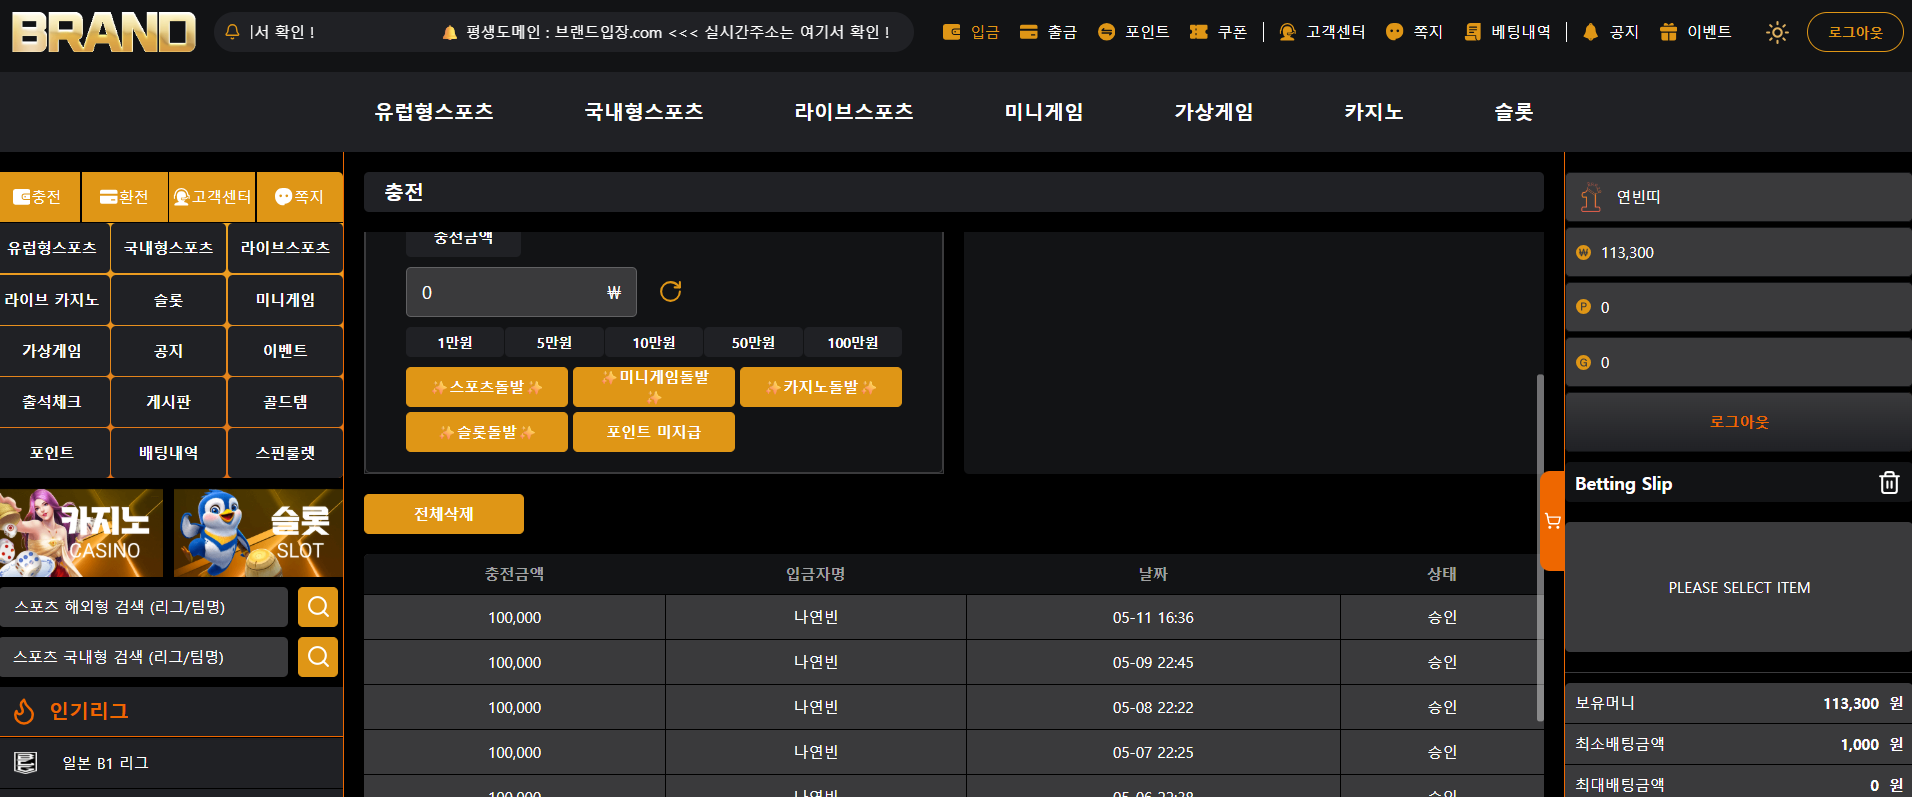
Task: Open 쪽지 messages in top bar
Action: pos(1414,32)
